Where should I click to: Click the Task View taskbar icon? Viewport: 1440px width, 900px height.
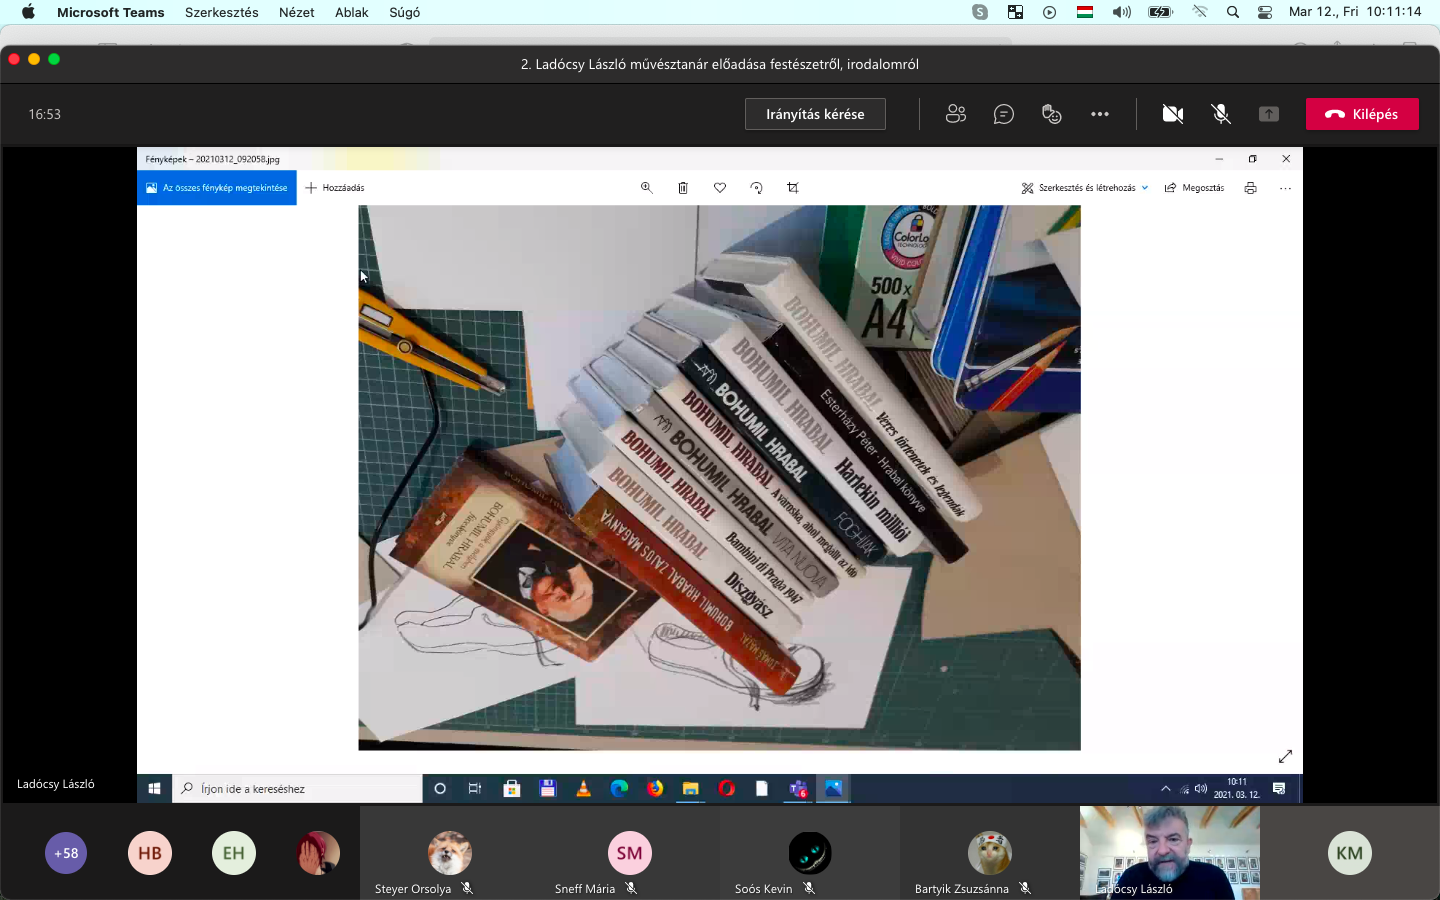[x=475, y=789]
